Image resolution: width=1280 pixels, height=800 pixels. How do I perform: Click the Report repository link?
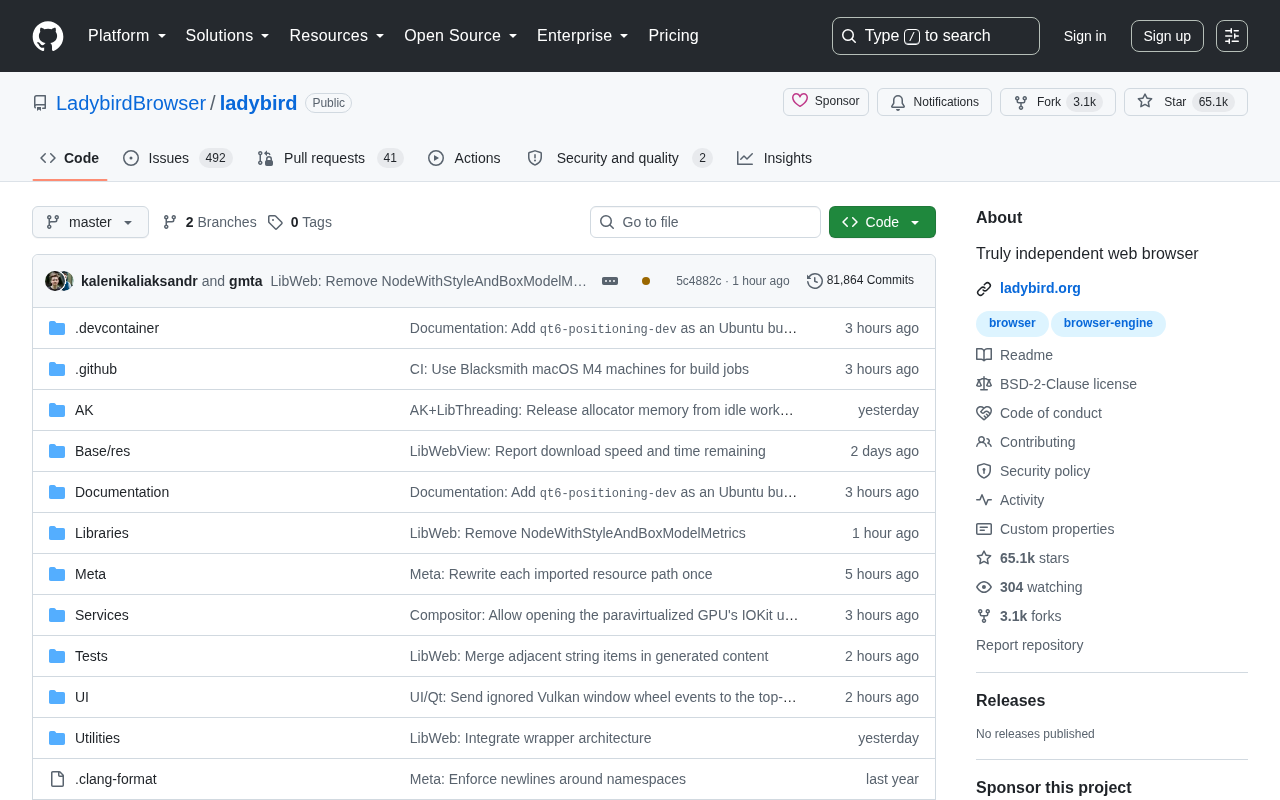point(1030,645)
